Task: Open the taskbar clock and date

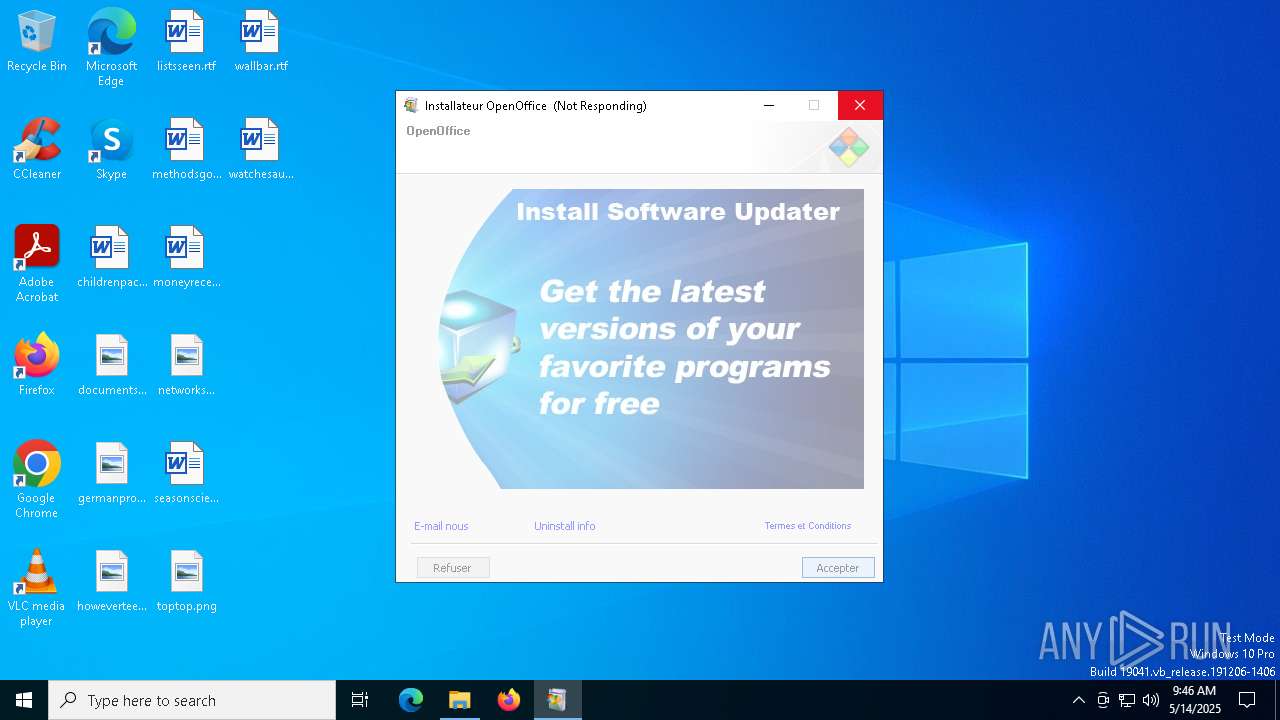Action: [x=1194, y=700]
